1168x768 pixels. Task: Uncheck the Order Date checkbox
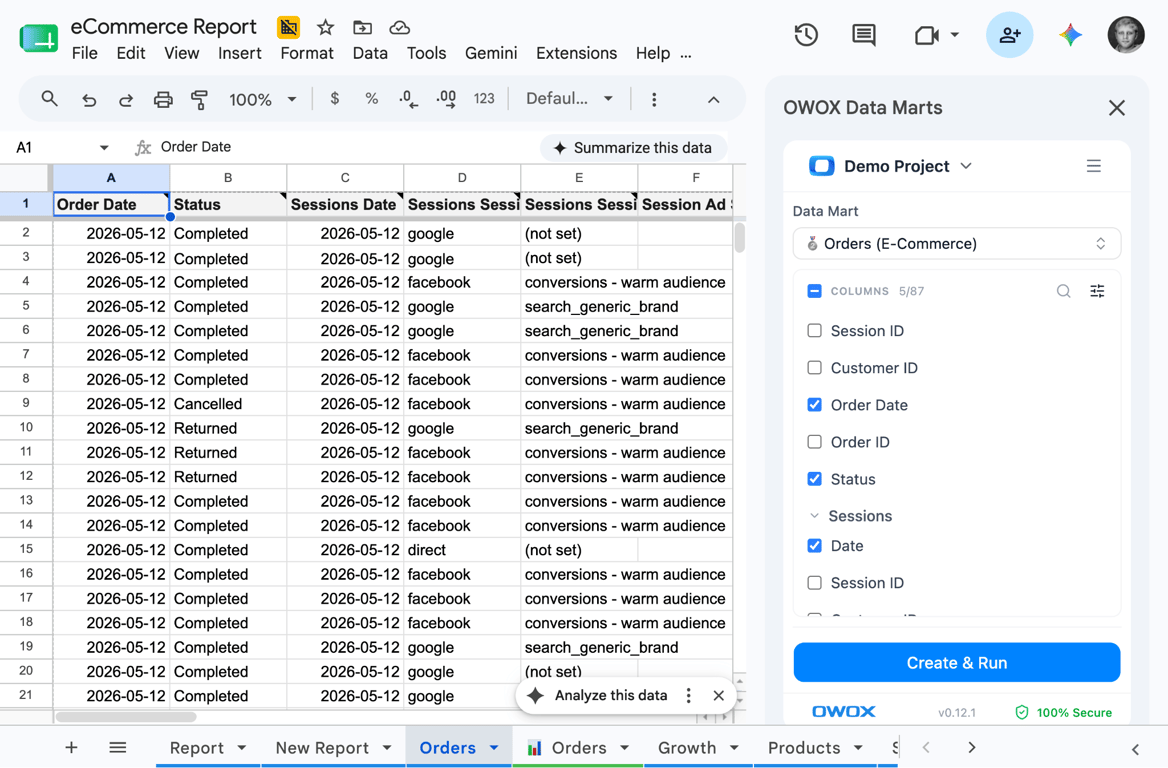tap(815, 404)
